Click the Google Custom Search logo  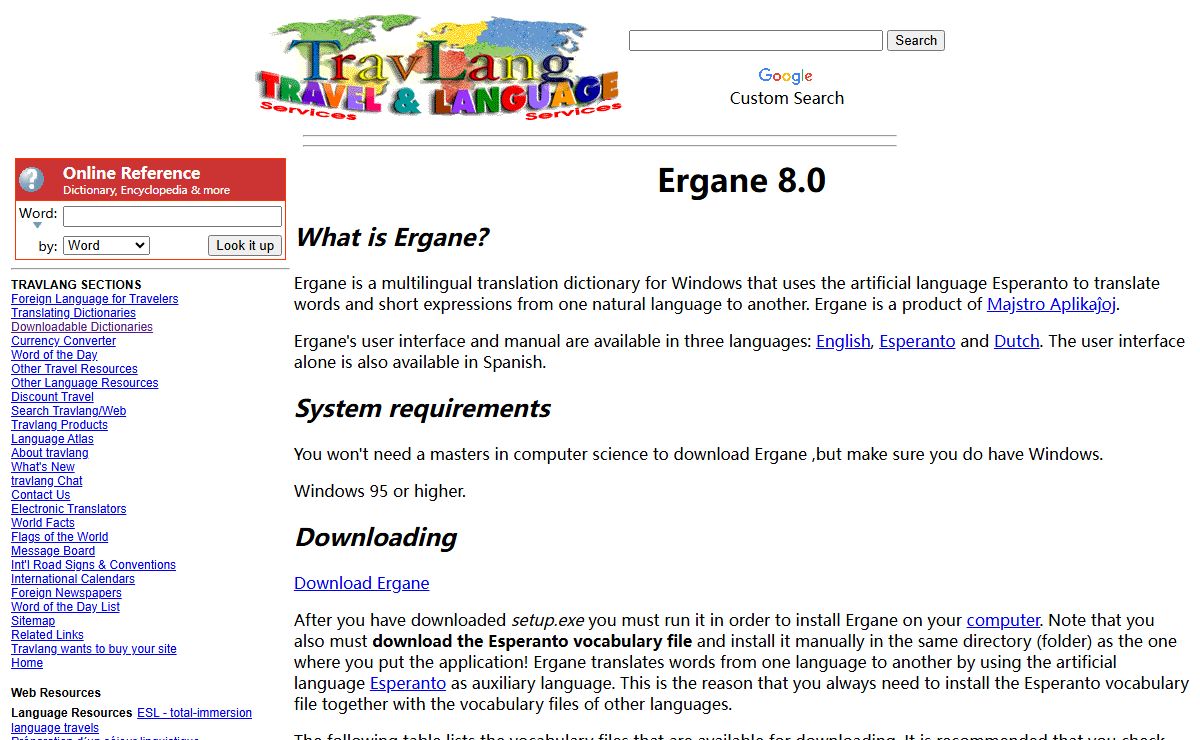coord(786,76)
